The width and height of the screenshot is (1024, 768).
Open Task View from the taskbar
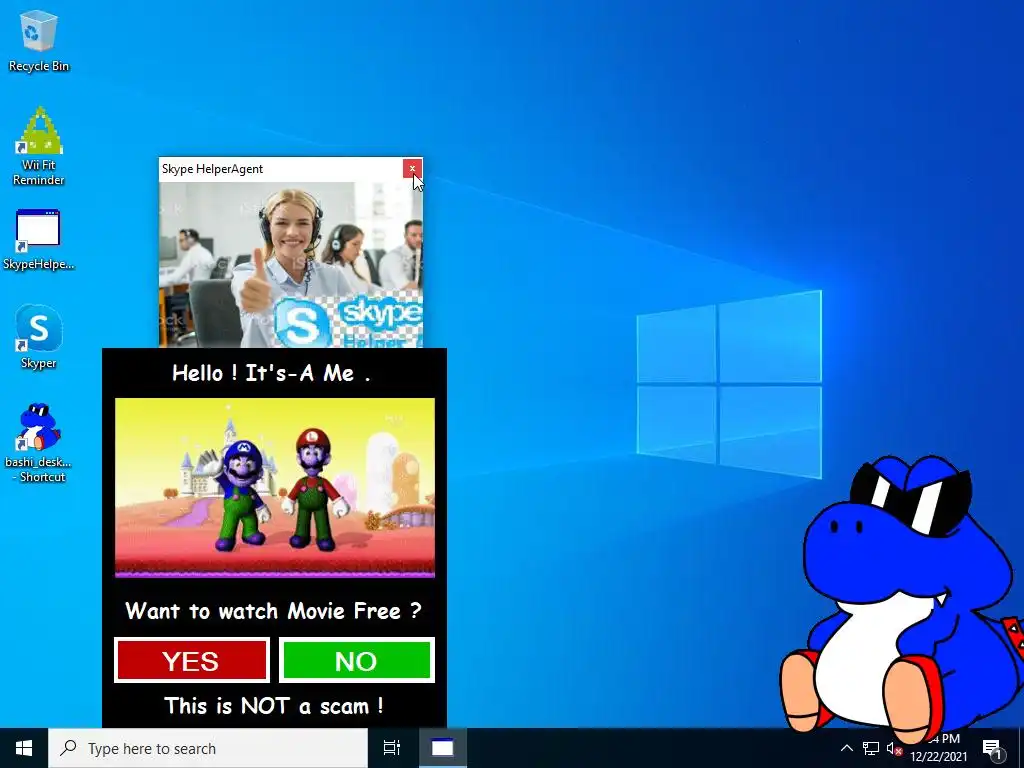(392, 748)
